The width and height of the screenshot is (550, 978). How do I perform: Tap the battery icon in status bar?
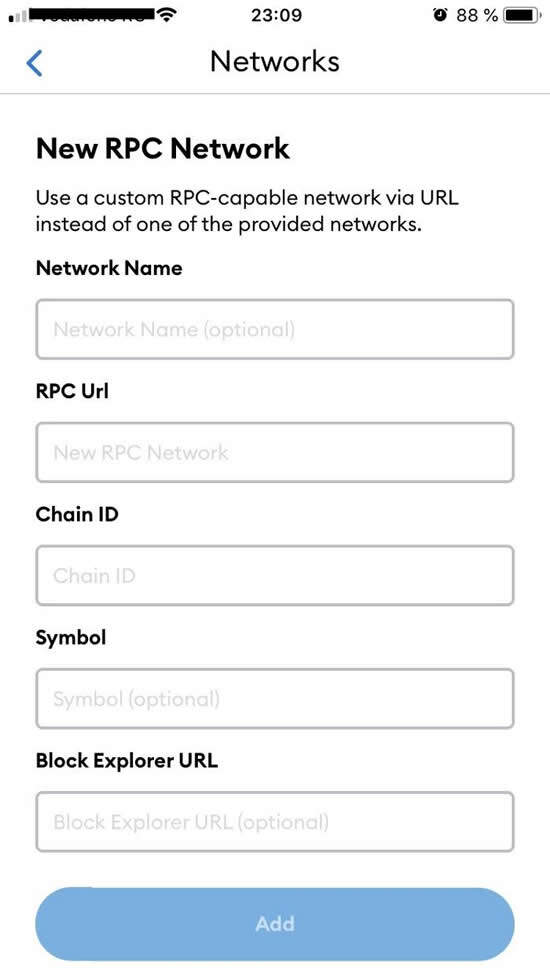click(x=524, y=16)
